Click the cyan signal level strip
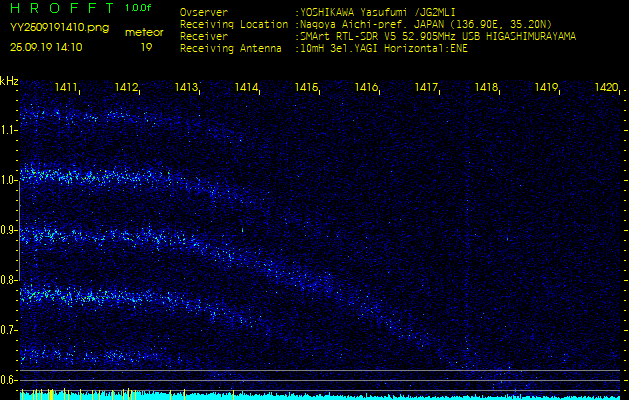This screenshot has height=400, width=629. [320, 395]
